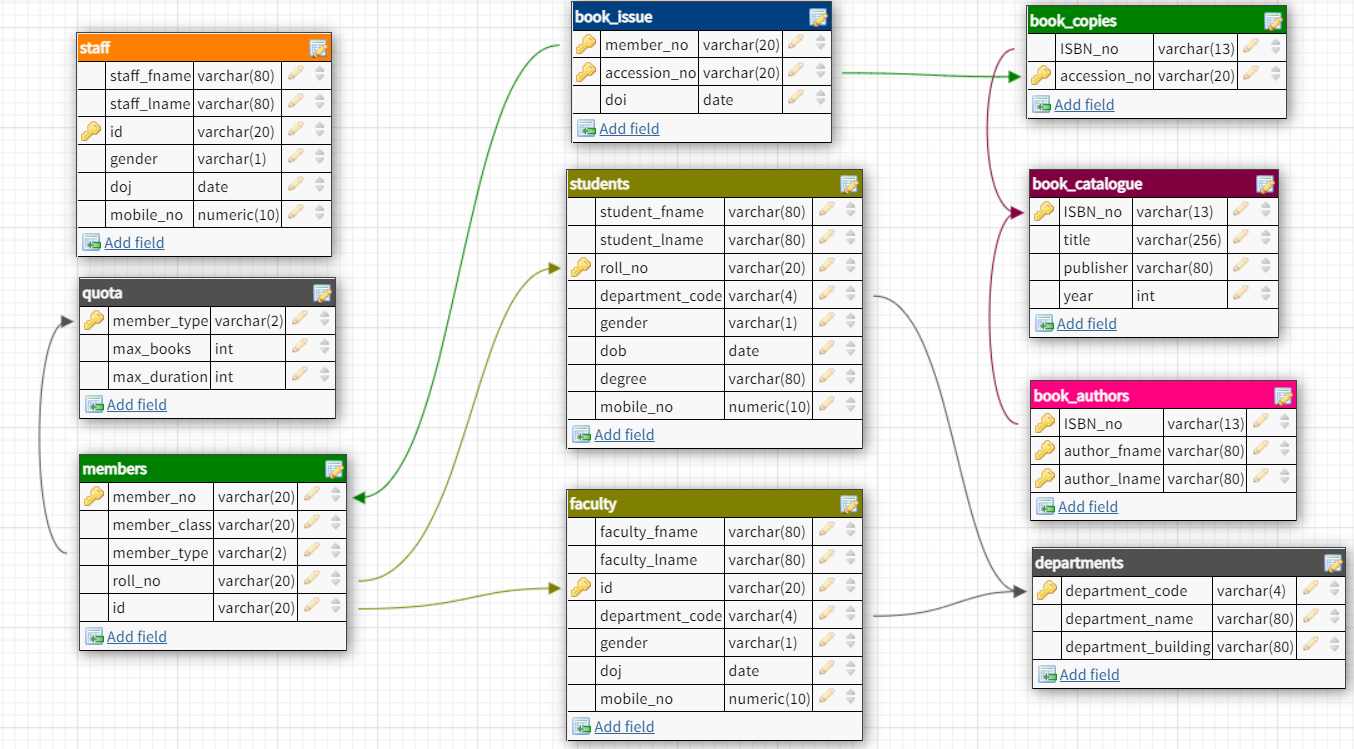Viewport: 1354px width, 749px height.
Task: Click the pencil icon for the degree field
Action: click(x=826, y=378)
